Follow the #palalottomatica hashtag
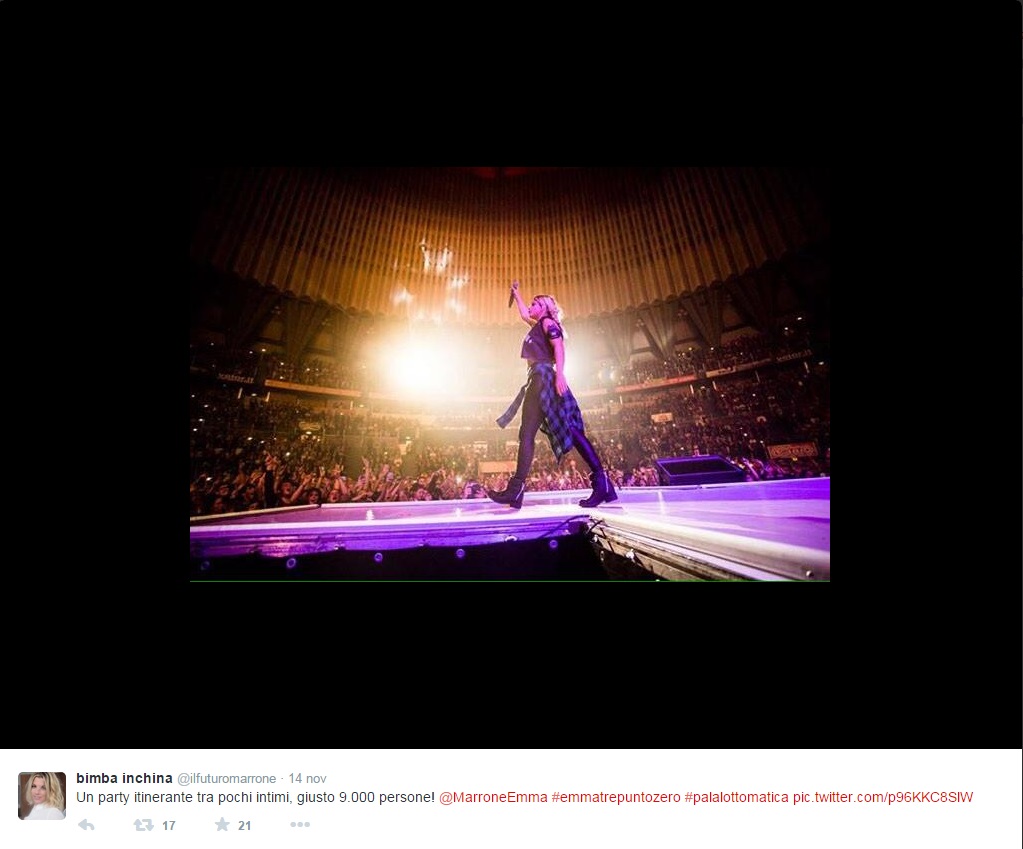Screen dimensions: 1023x849 736,797
